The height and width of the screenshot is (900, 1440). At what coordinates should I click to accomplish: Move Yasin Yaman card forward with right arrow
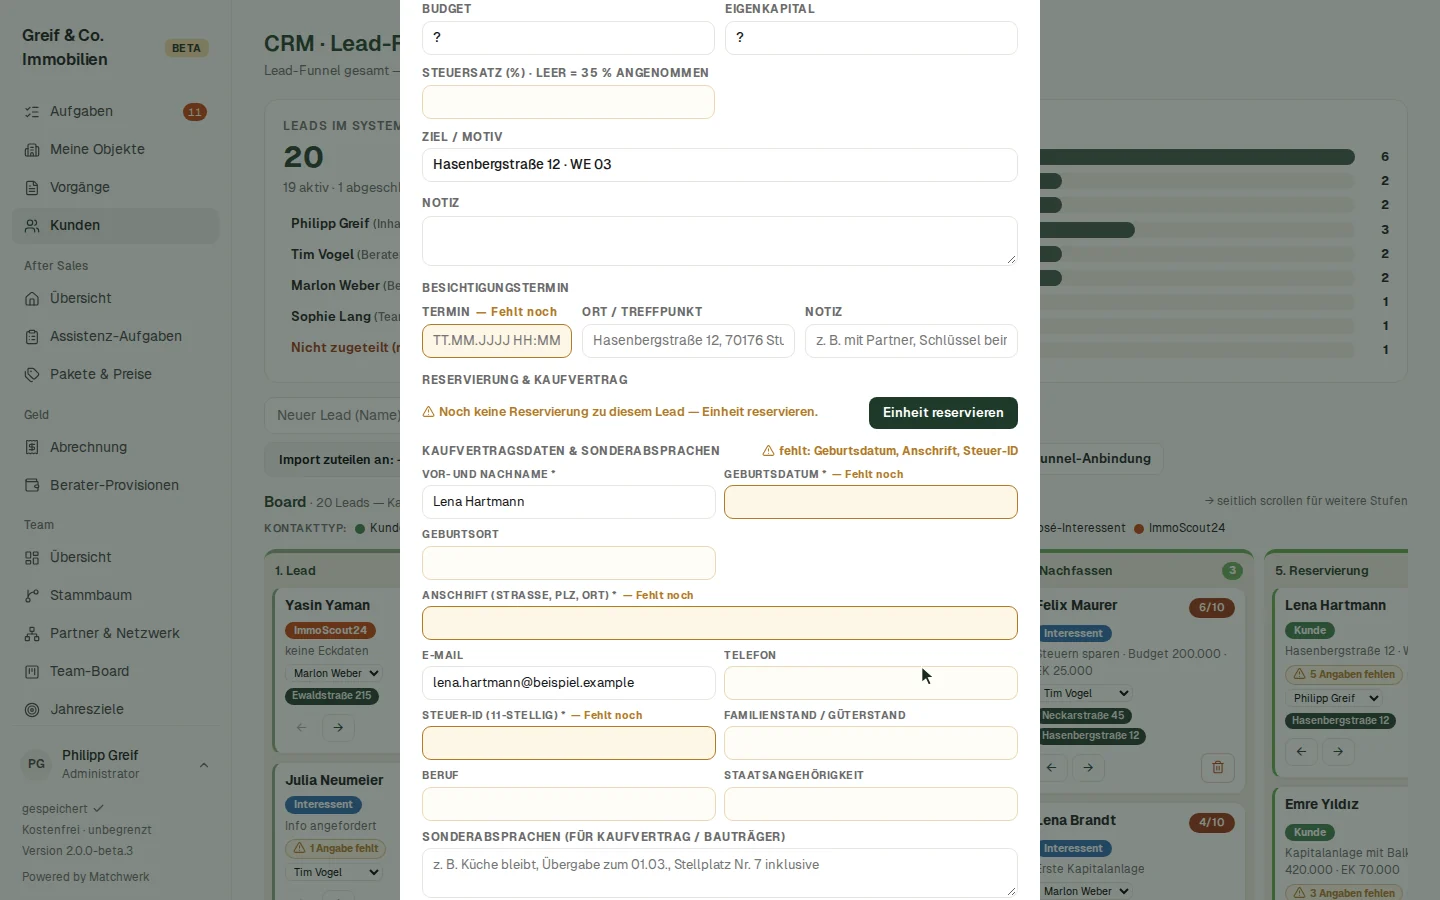338,728
